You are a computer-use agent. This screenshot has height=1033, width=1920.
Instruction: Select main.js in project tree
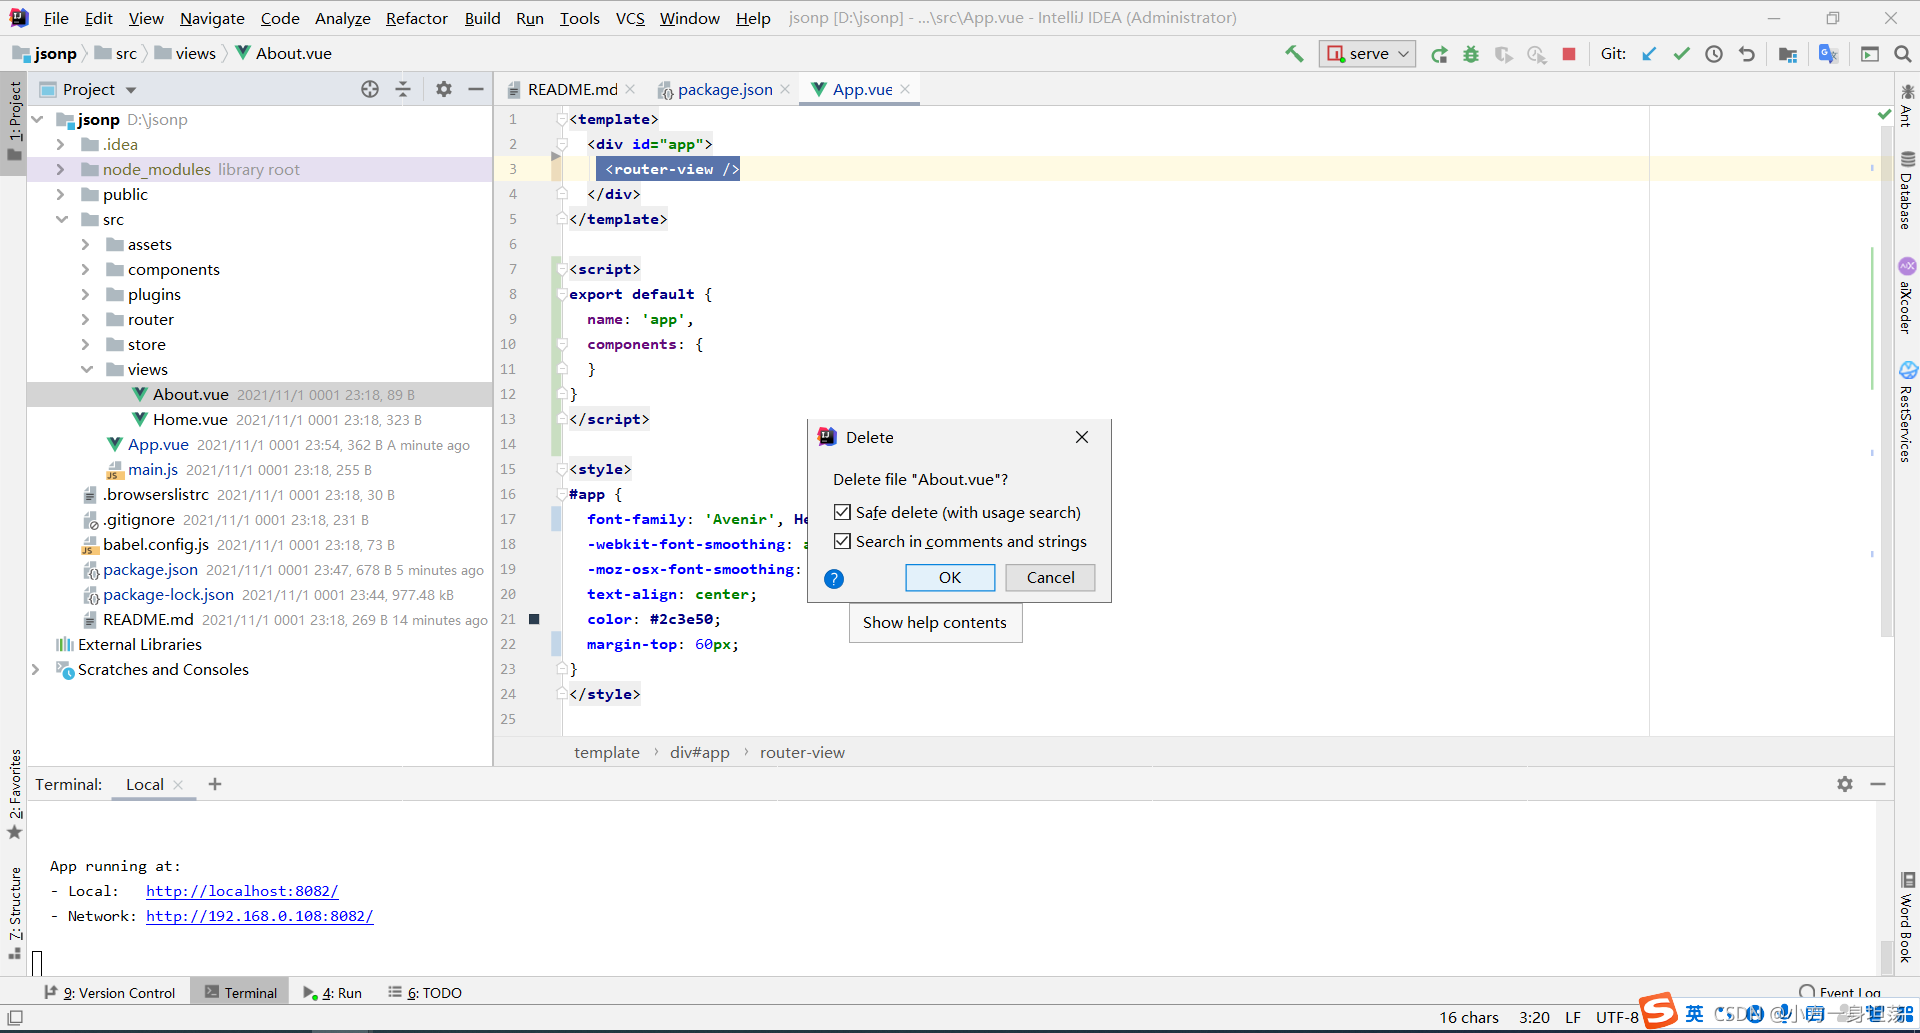[153, 469]
